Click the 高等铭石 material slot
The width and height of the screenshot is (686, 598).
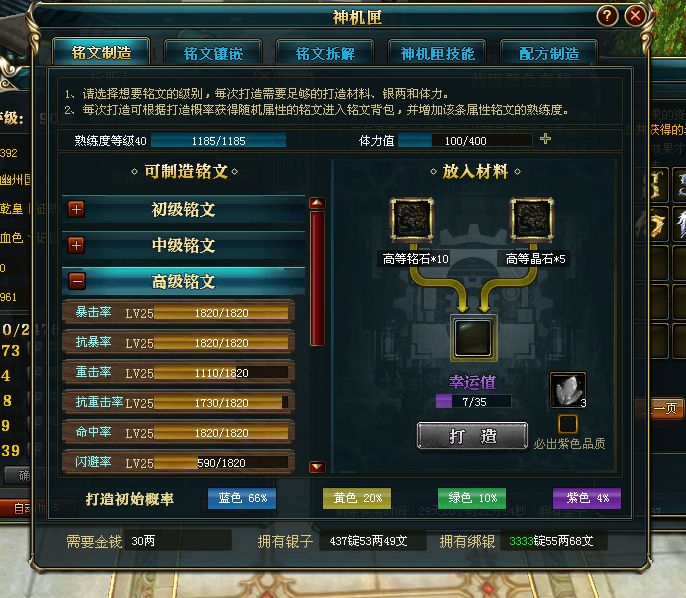[x=412, y=220]
